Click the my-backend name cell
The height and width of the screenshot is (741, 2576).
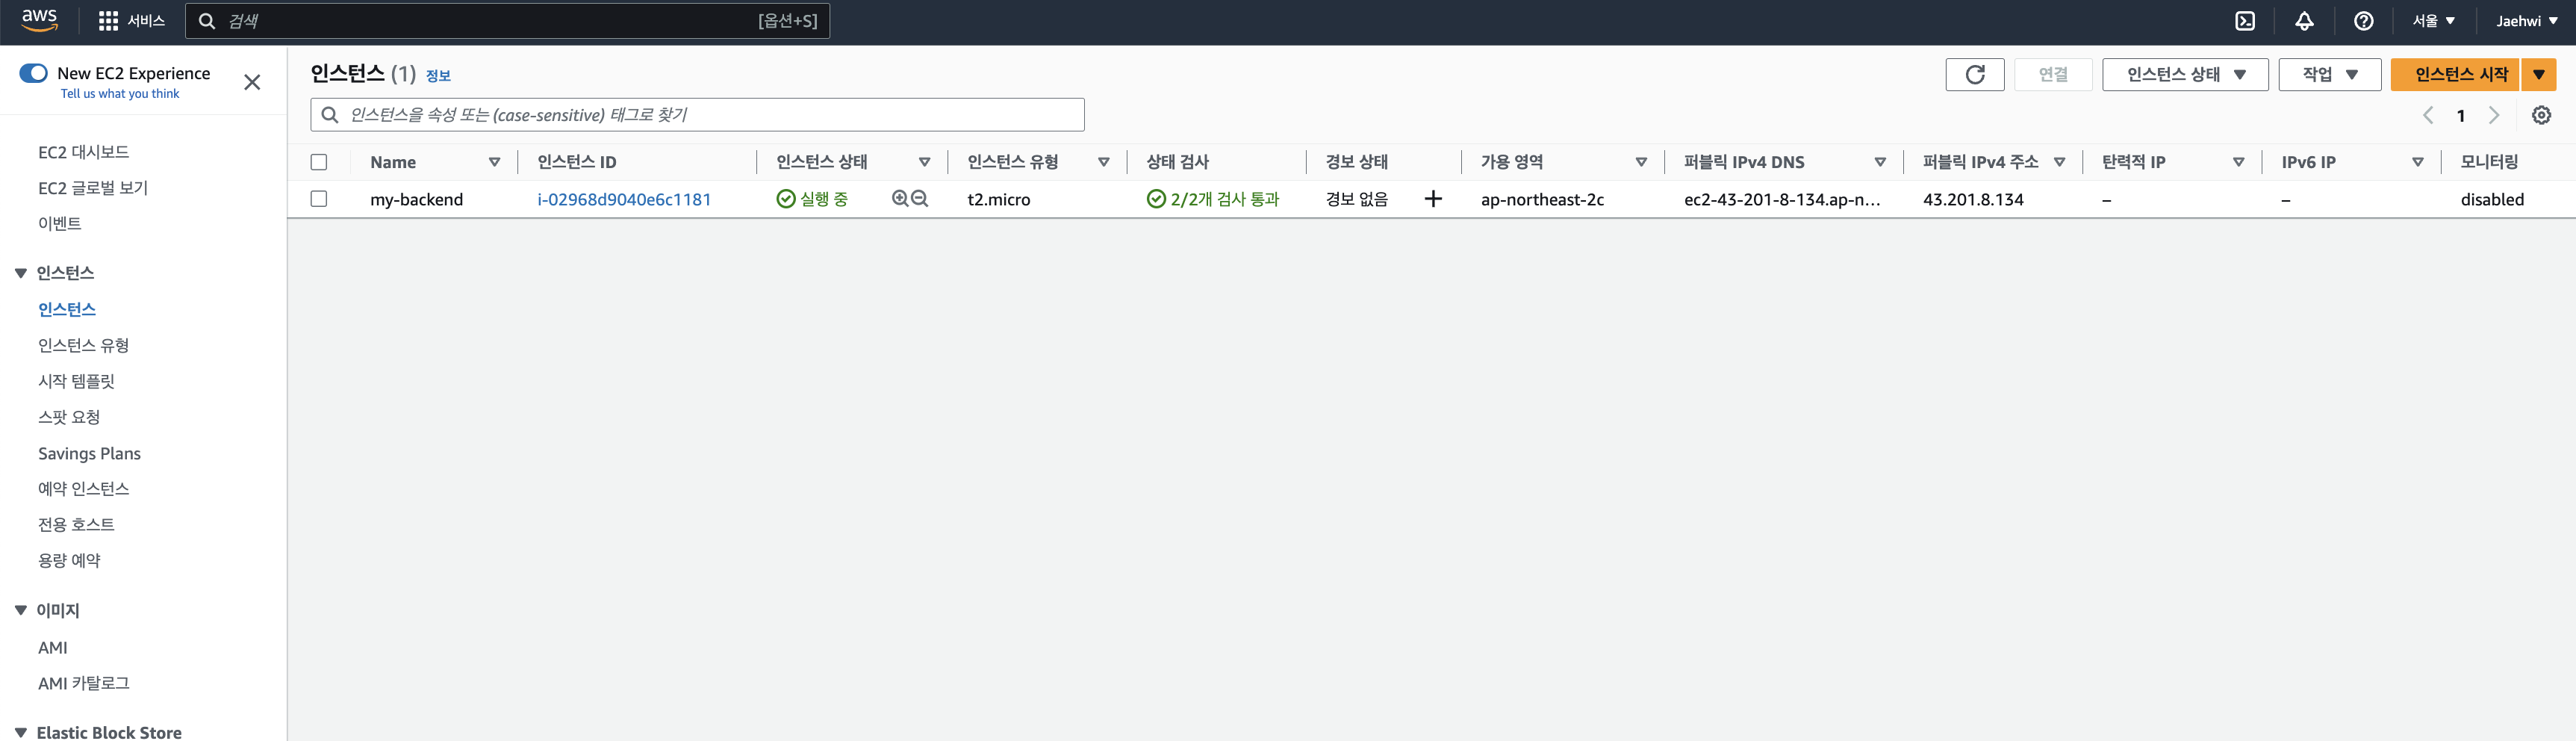click(x=417, y=199)
